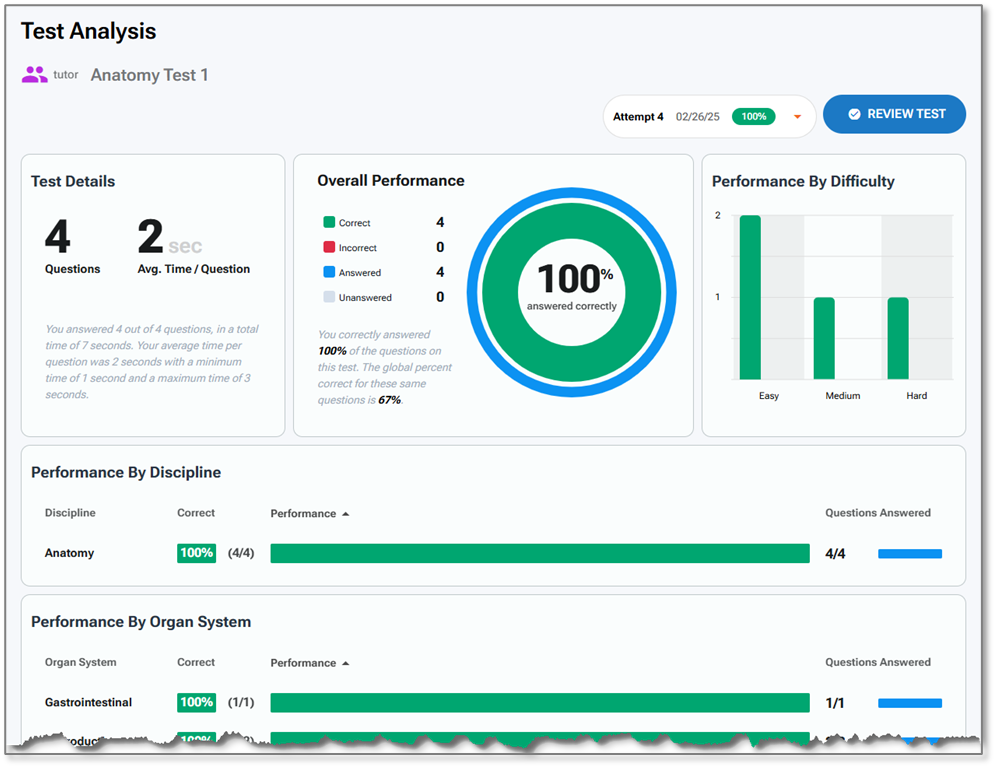Click the Attempt 4 label

[x=638, y=117]
